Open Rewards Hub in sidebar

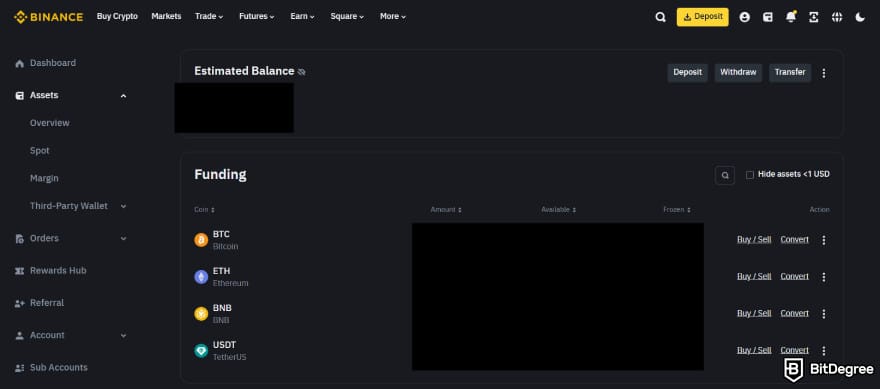click(x=58, y=271)
